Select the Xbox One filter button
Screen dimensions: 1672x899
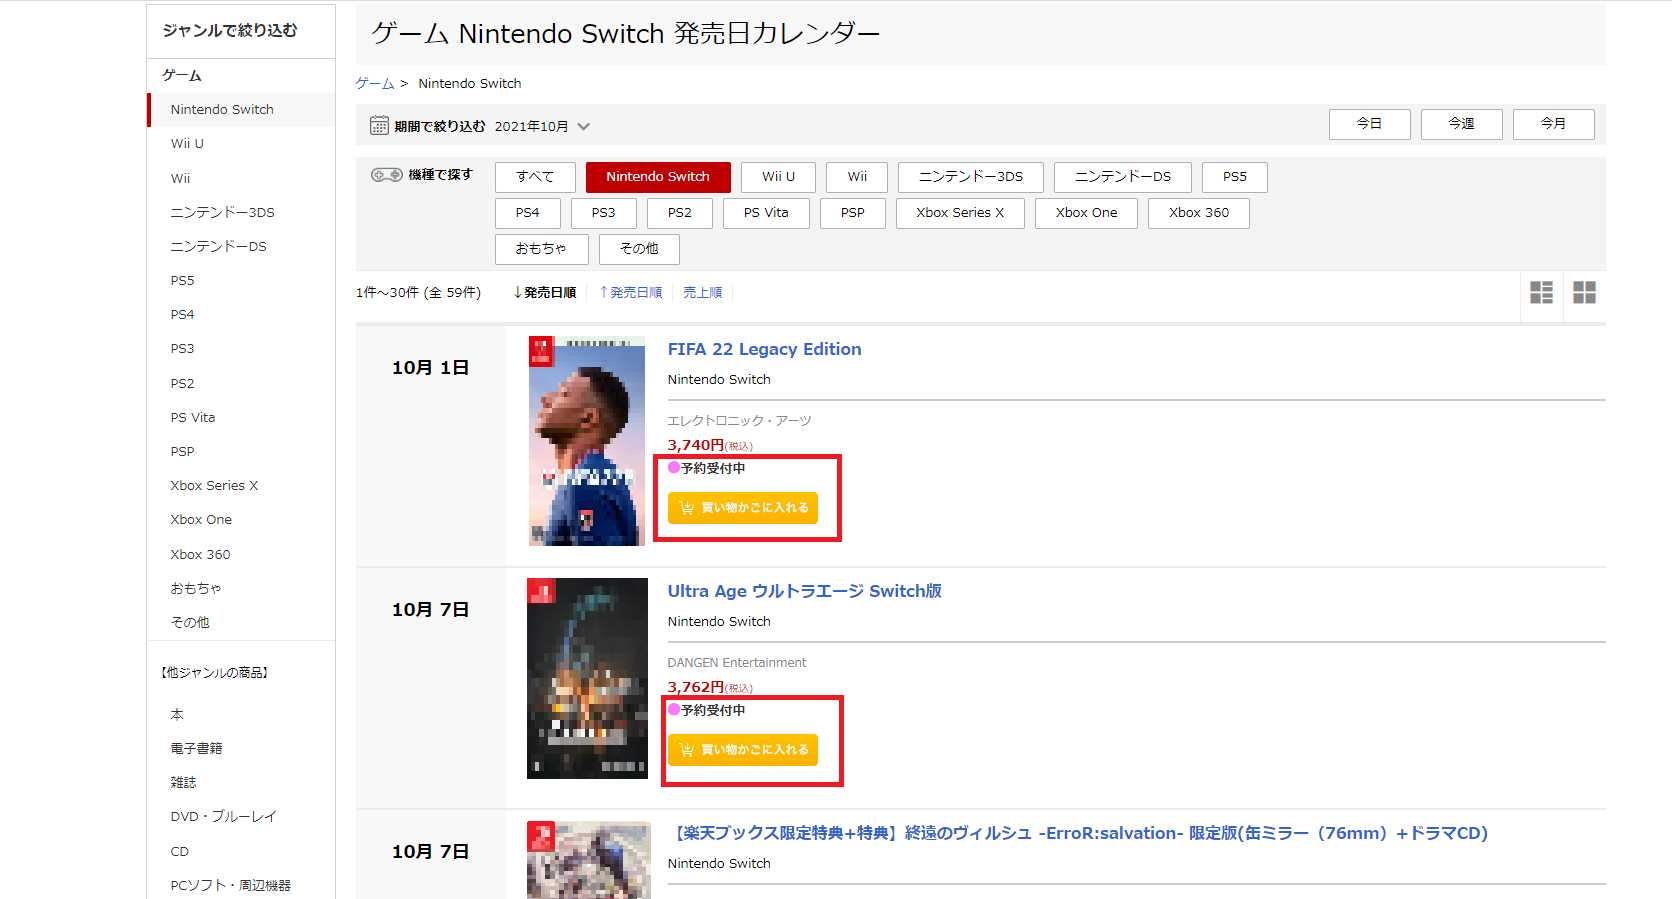point(1086,213)
